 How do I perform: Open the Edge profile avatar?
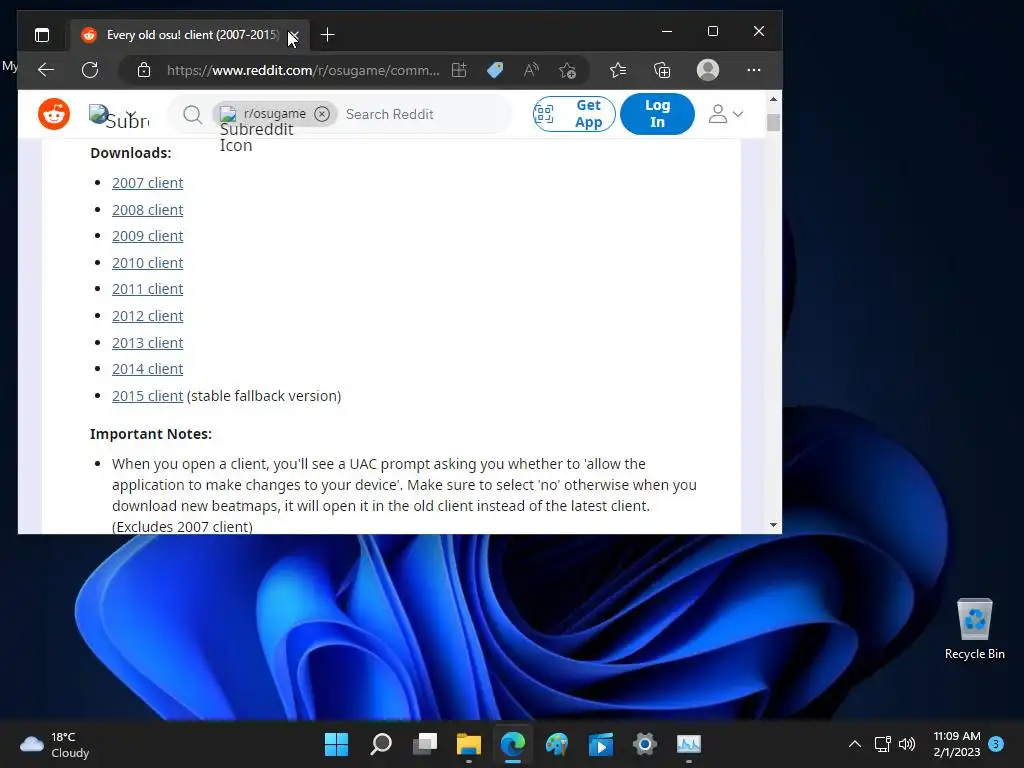tap(708, 70)
